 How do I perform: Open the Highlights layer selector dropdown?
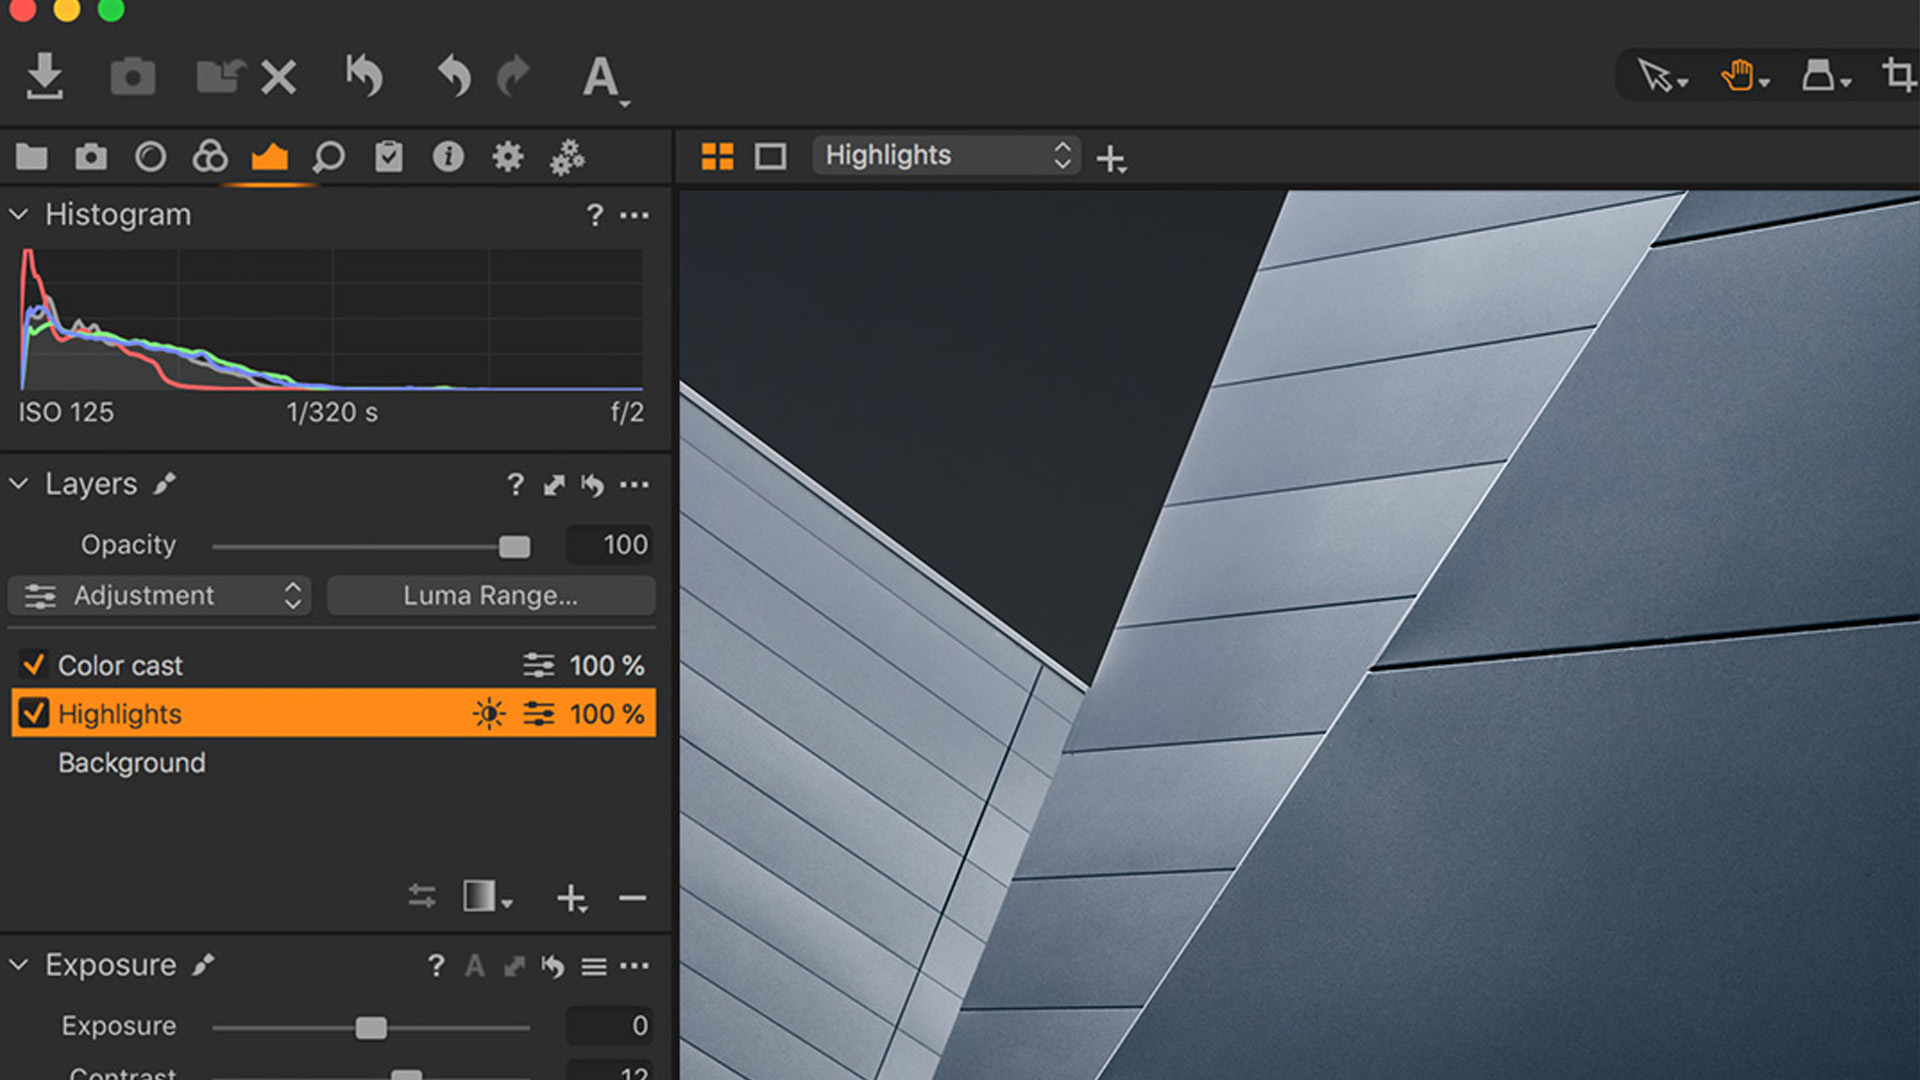pos(946,156)
